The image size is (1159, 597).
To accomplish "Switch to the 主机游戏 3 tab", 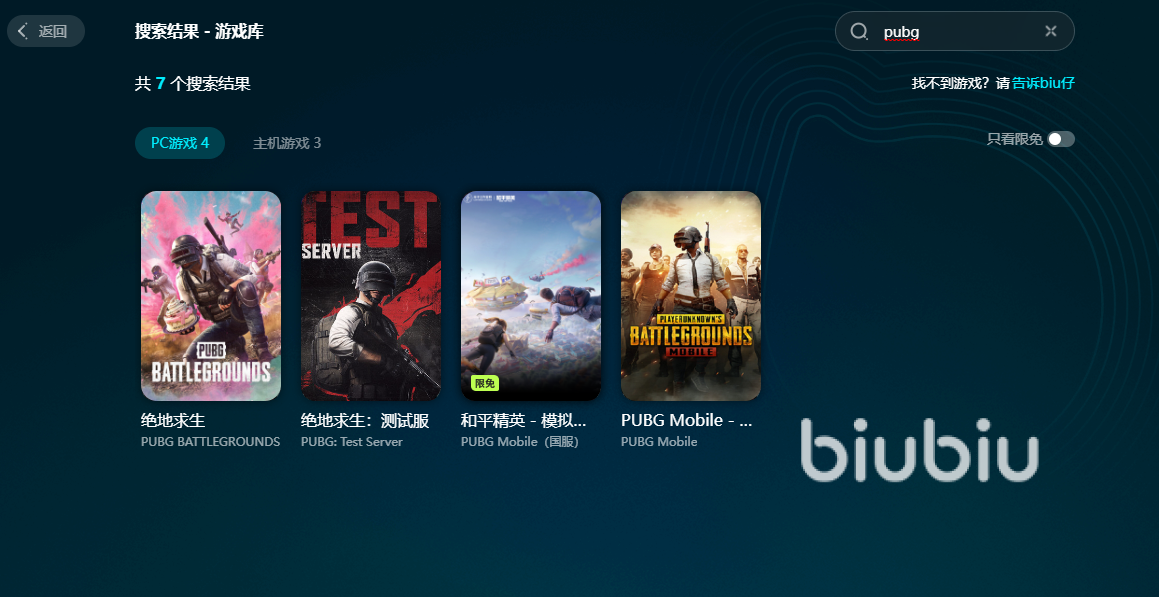I will click(287, 143).
